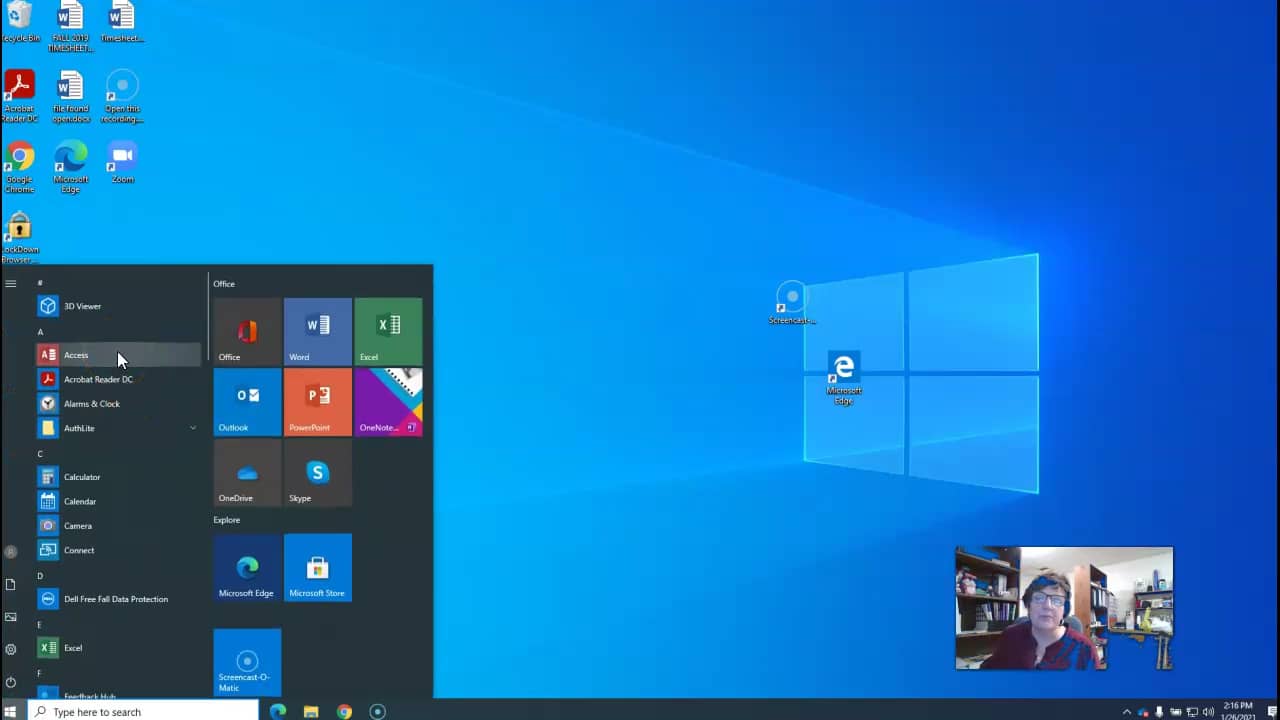The width and height of the screenshot is (1280, 720).
Task: Open the Calculator app entry
Action: point(118,477)
